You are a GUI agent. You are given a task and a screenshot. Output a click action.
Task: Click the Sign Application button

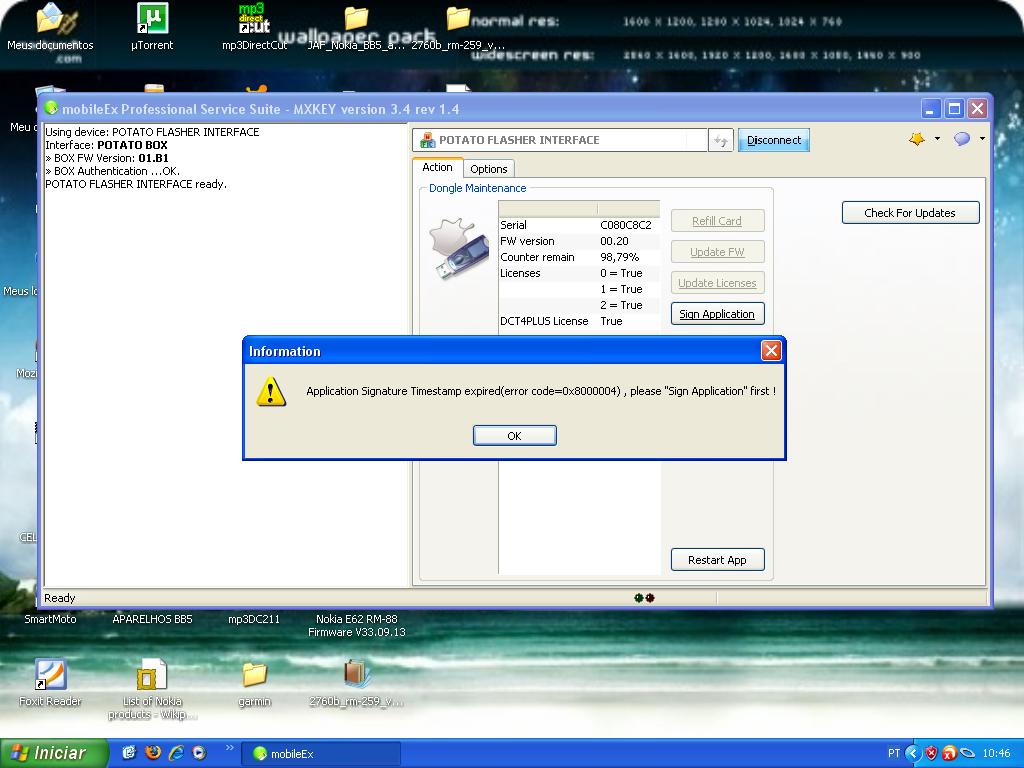pos(717,314)
